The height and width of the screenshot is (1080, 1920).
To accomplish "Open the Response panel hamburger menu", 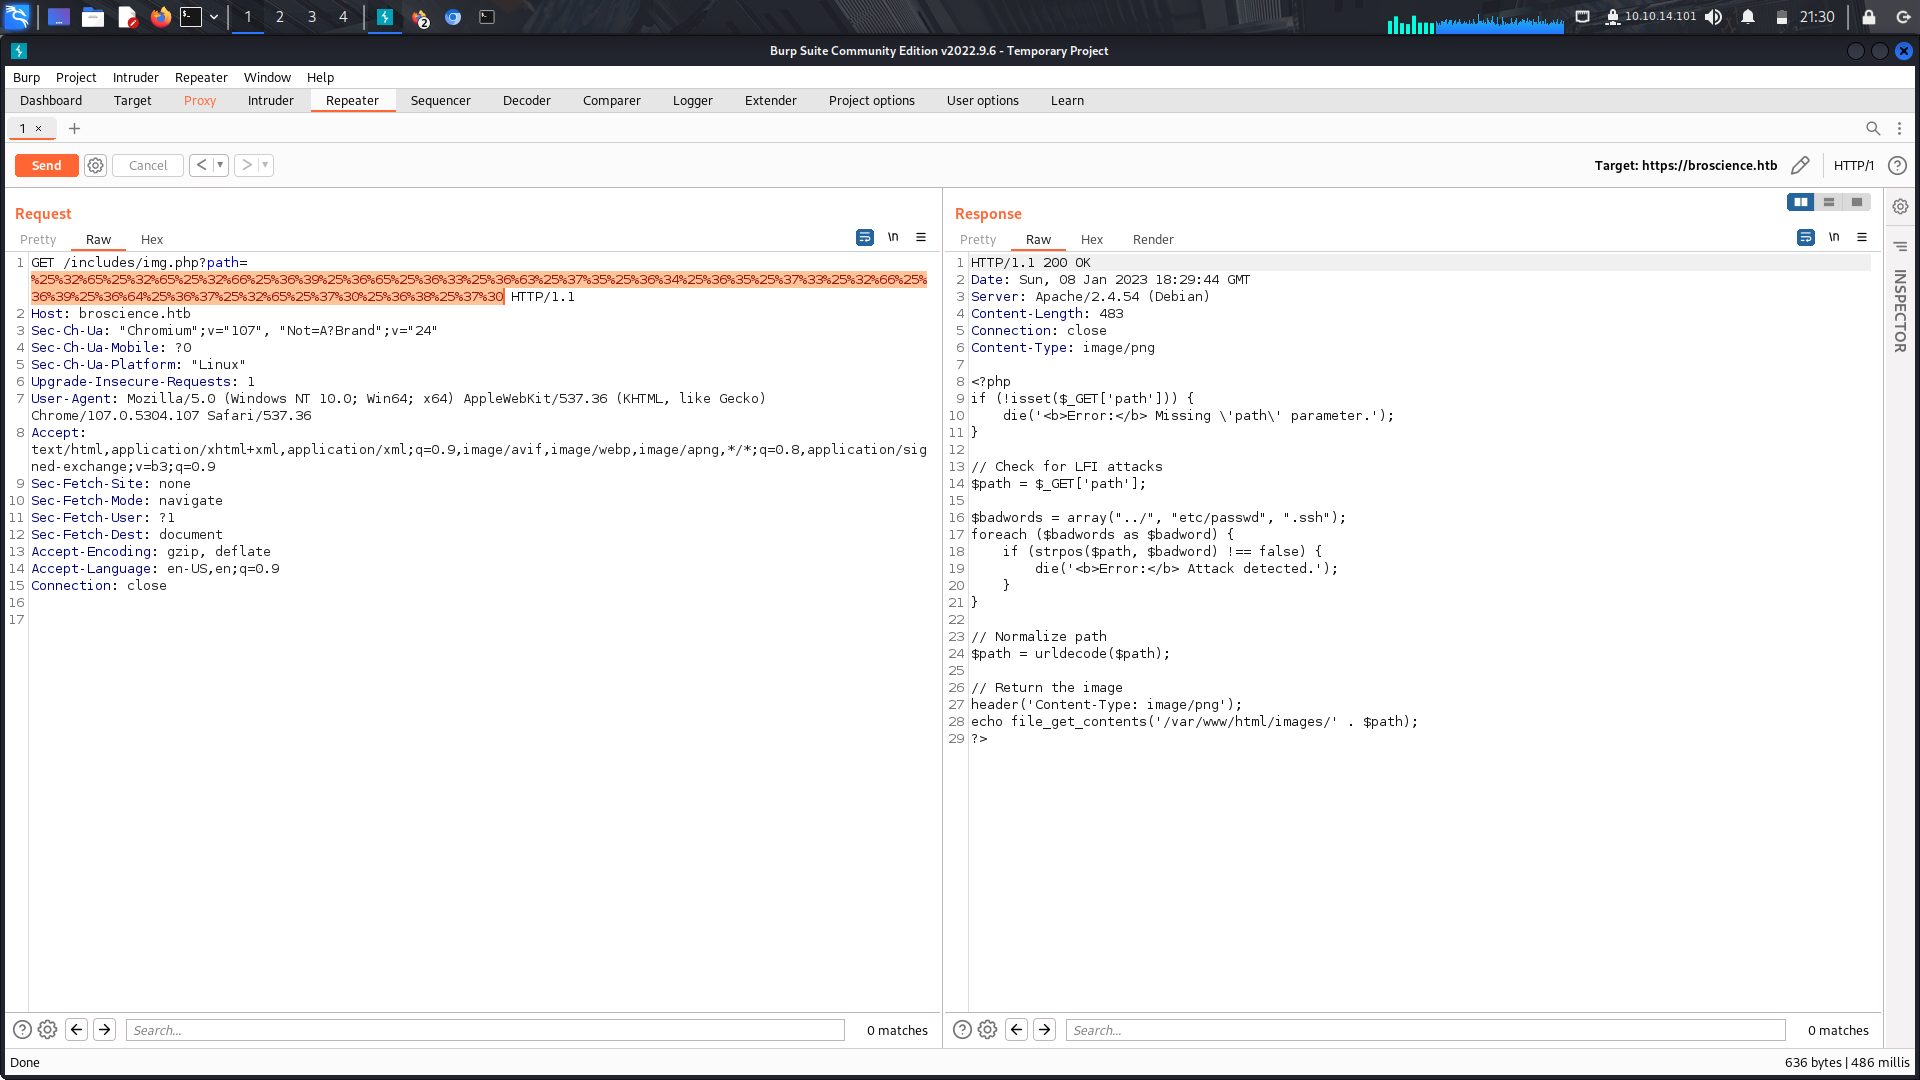I will pos(1862,238).
